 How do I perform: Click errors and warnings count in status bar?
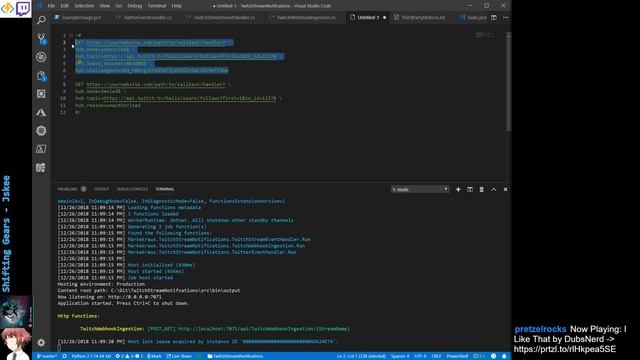click(129, 356)
